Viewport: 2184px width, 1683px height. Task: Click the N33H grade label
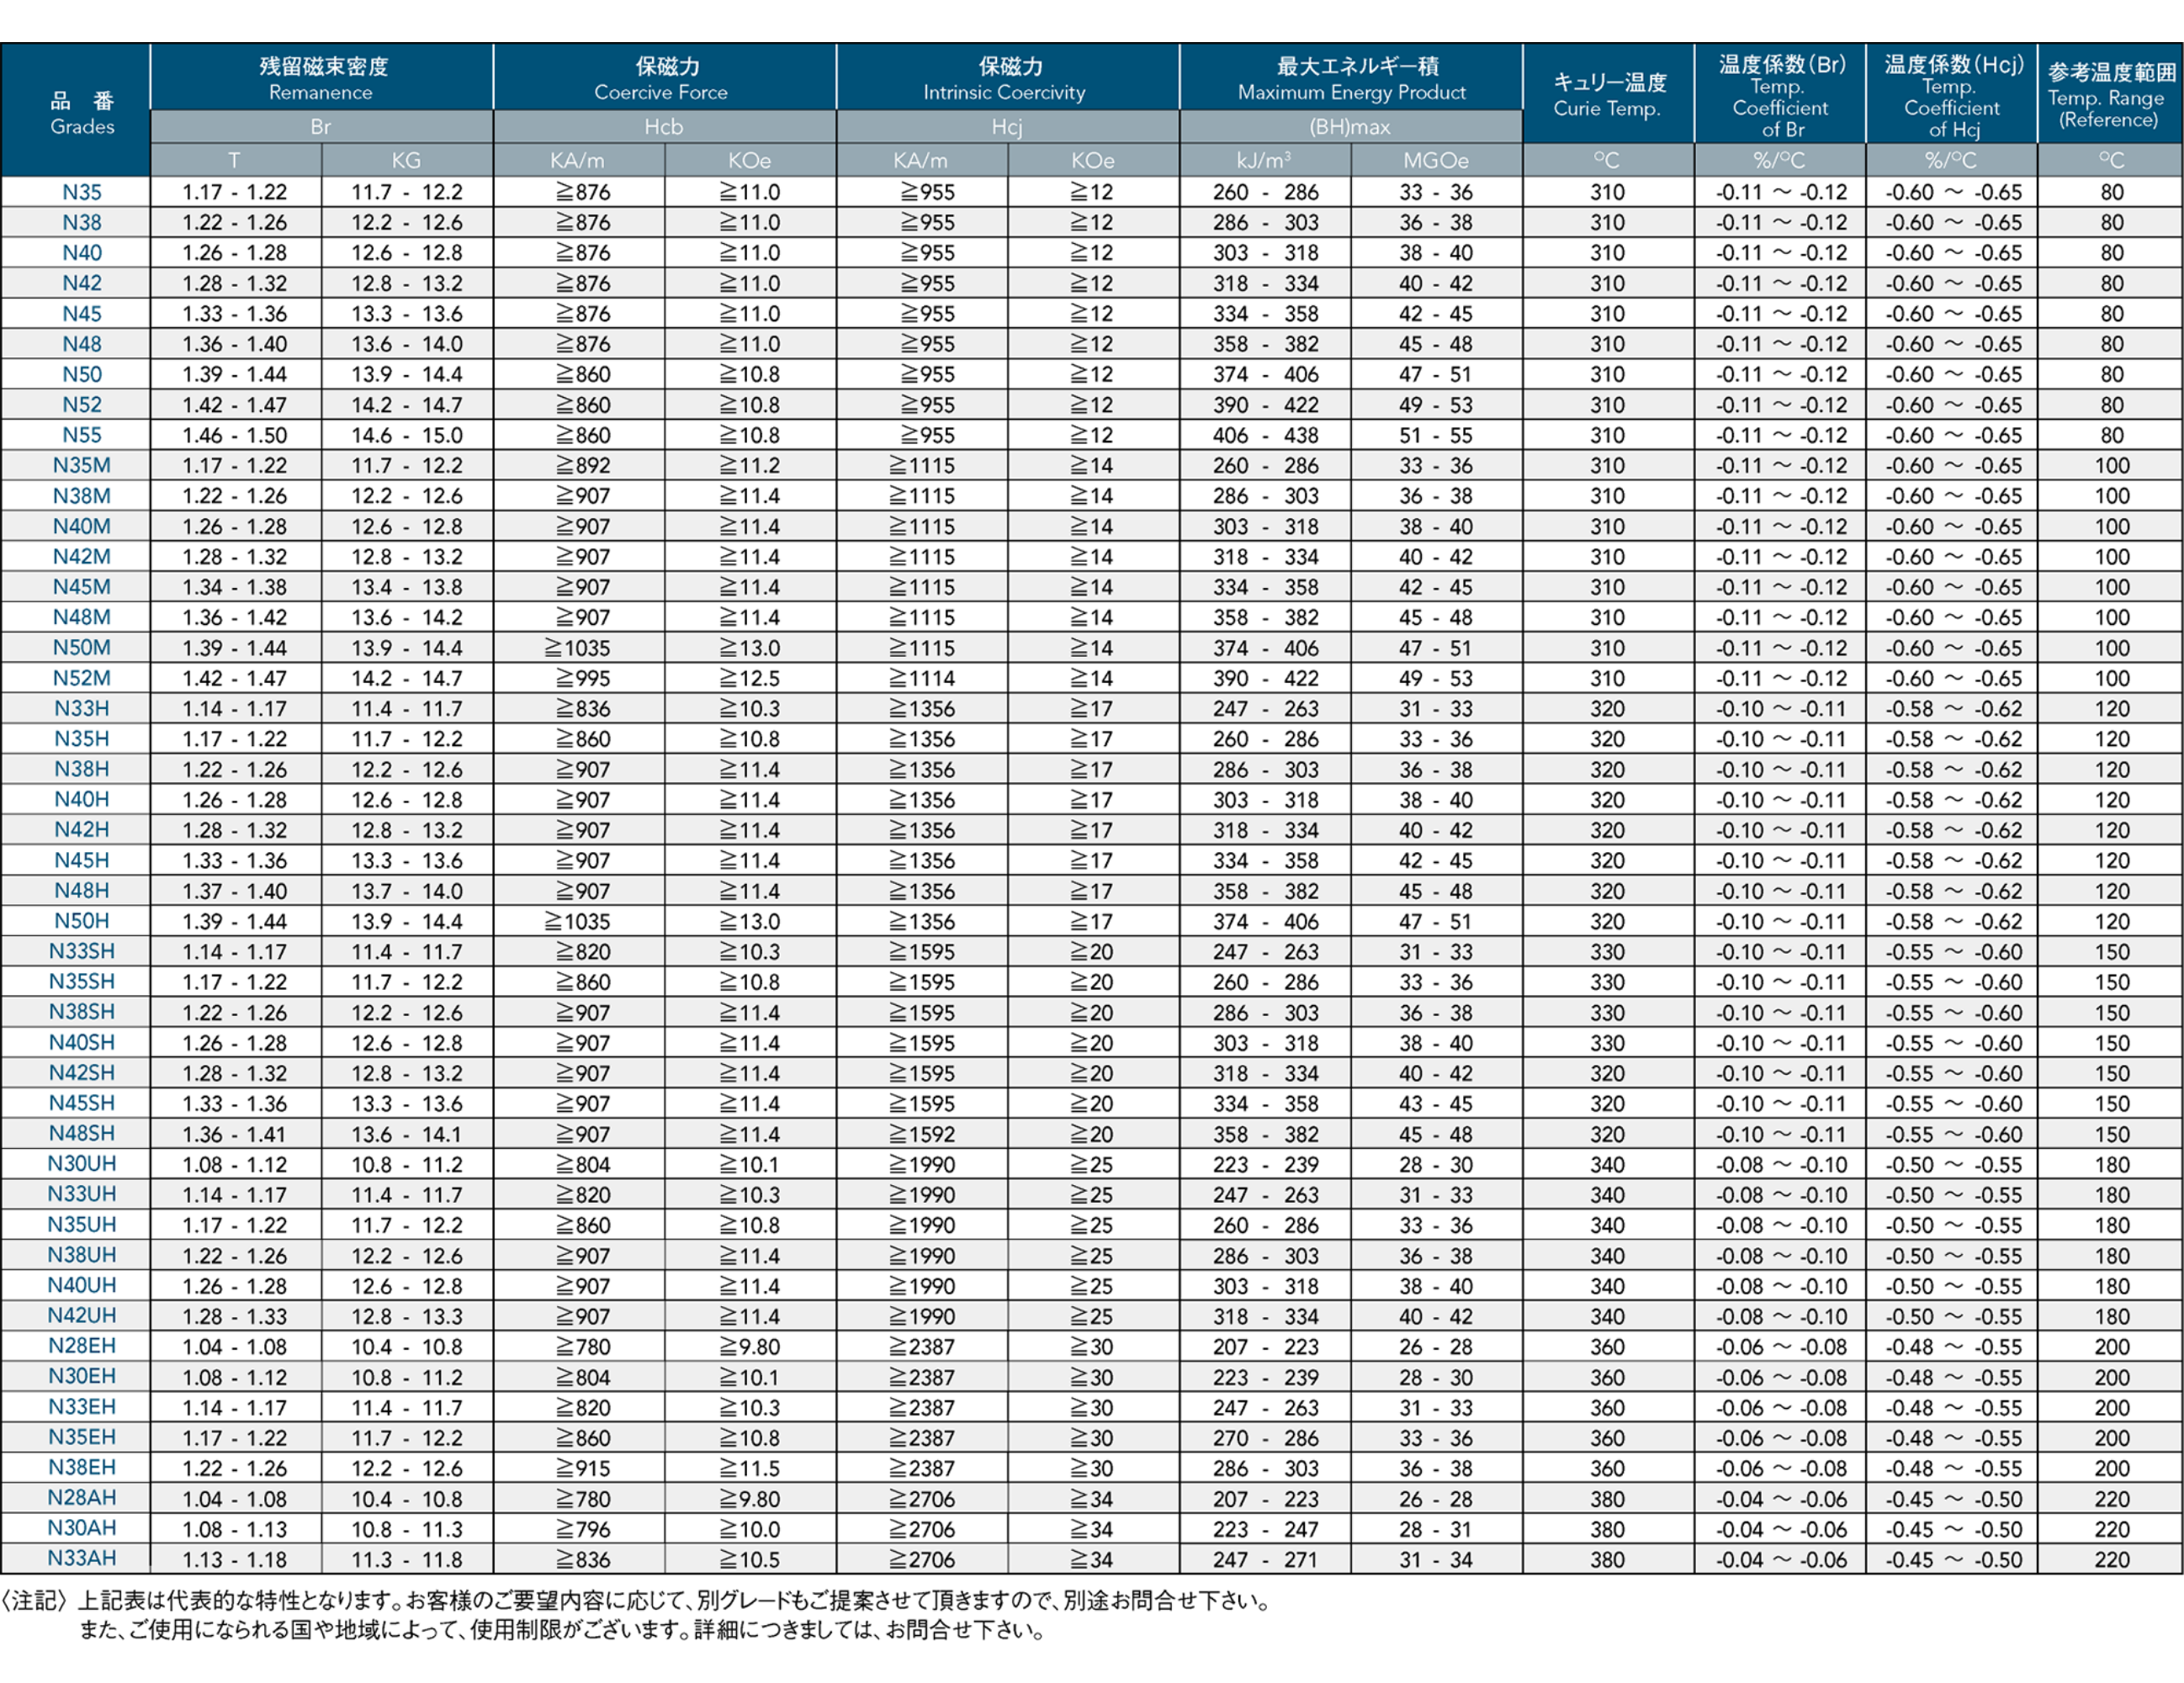point(82,709)
